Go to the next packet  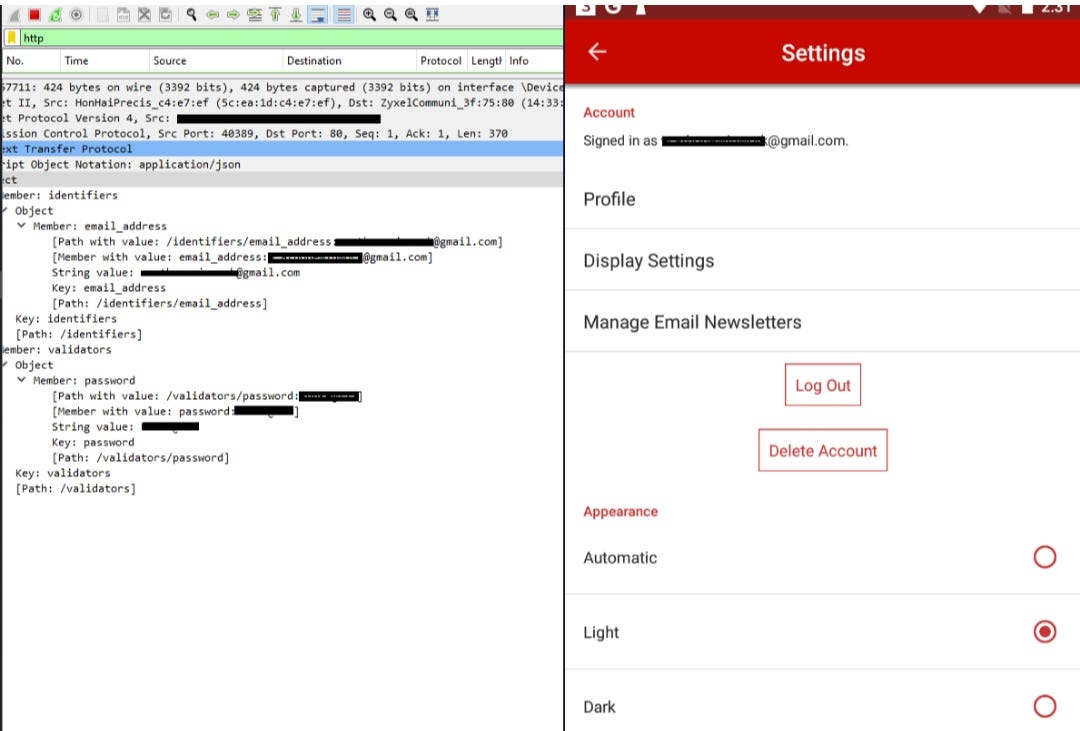[232, 14]
